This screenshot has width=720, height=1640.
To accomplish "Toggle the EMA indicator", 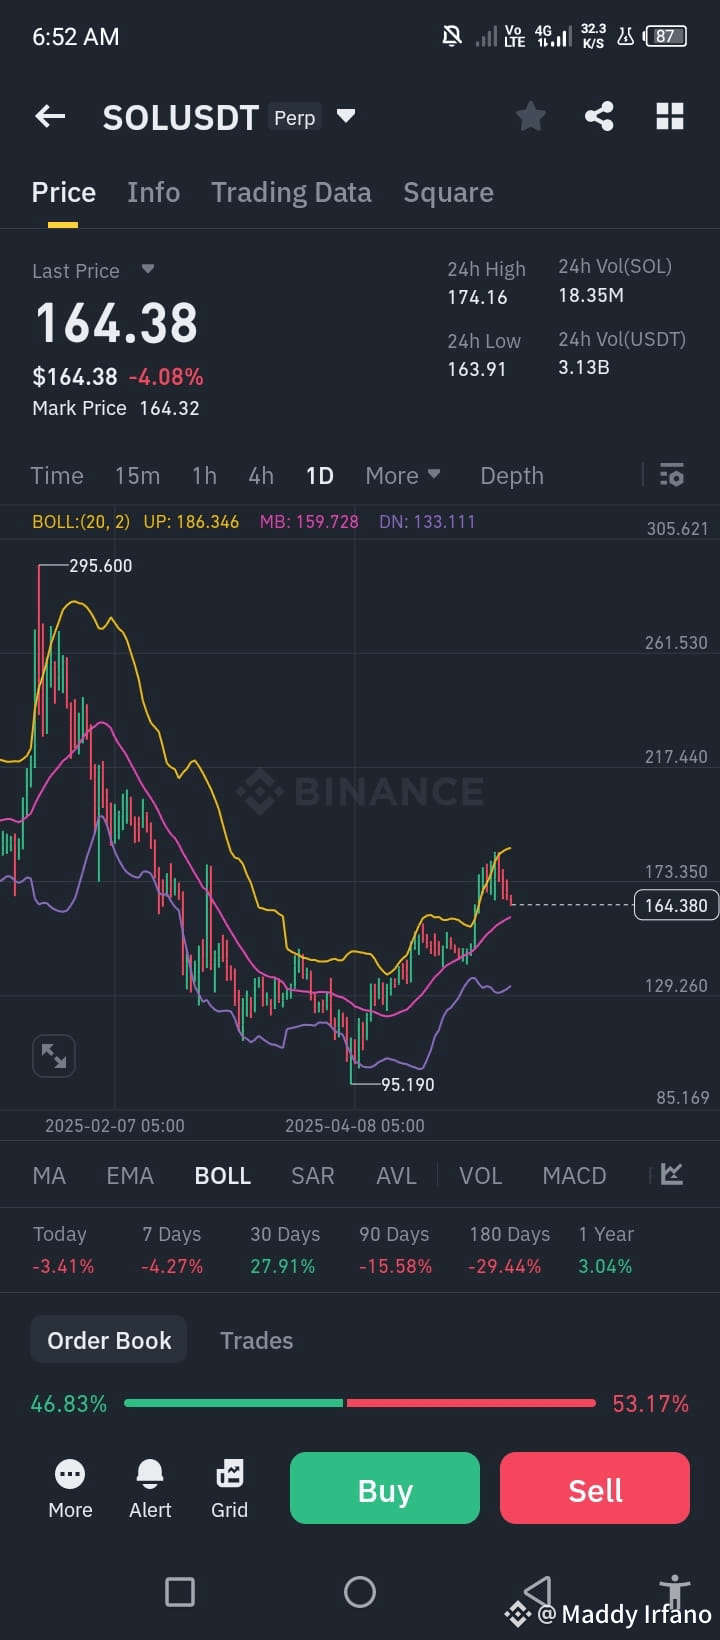I will (x=130, y=1175).
